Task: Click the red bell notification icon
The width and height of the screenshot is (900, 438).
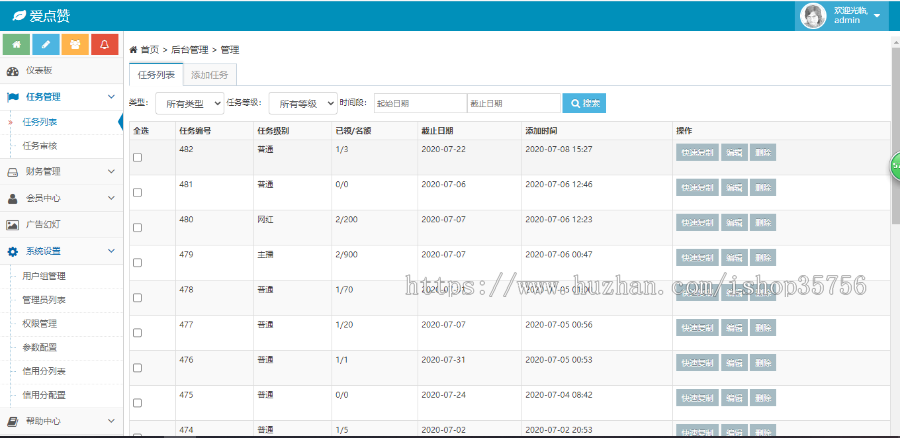Action: 105,45
